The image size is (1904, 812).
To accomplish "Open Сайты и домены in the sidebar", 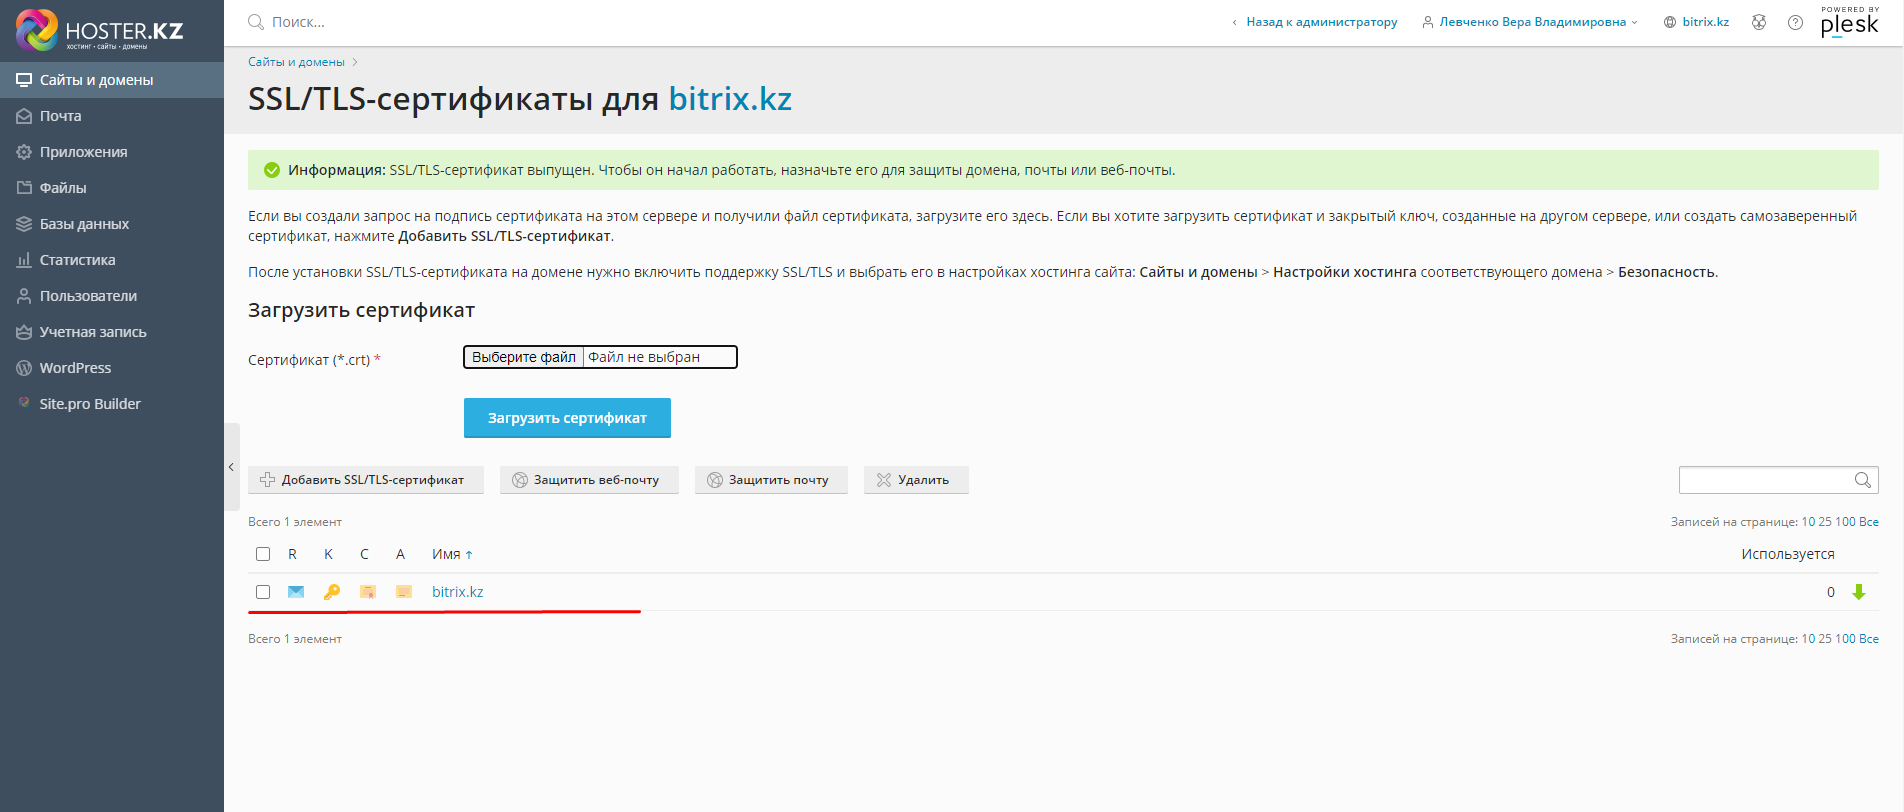I will coord(112,80).
